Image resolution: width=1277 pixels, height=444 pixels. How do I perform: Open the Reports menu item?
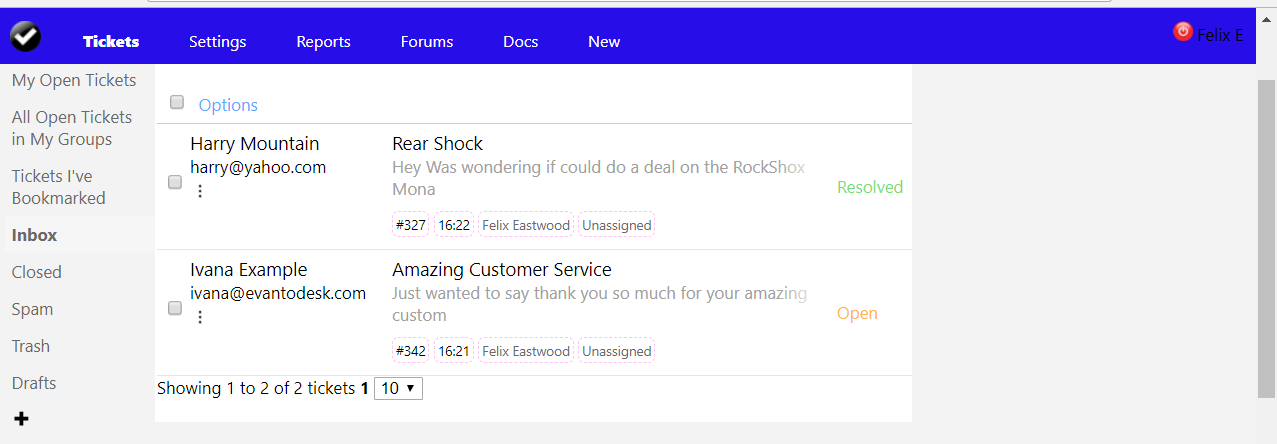(x=323, y=42)
